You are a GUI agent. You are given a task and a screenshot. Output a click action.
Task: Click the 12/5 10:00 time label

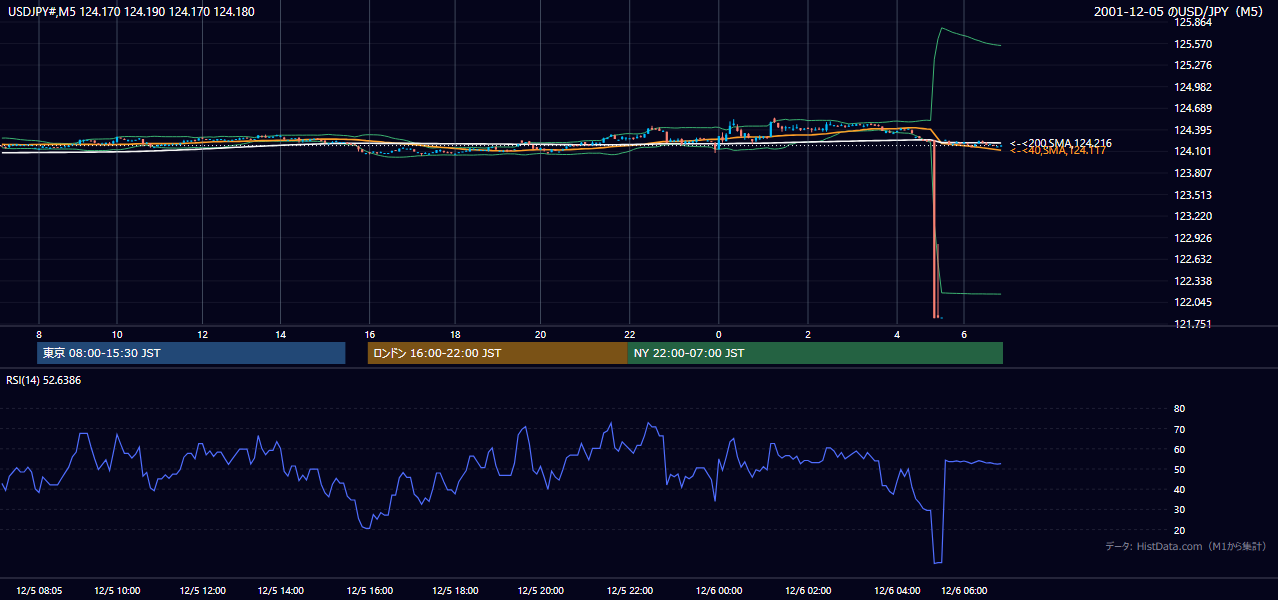(x=117, y=590)
